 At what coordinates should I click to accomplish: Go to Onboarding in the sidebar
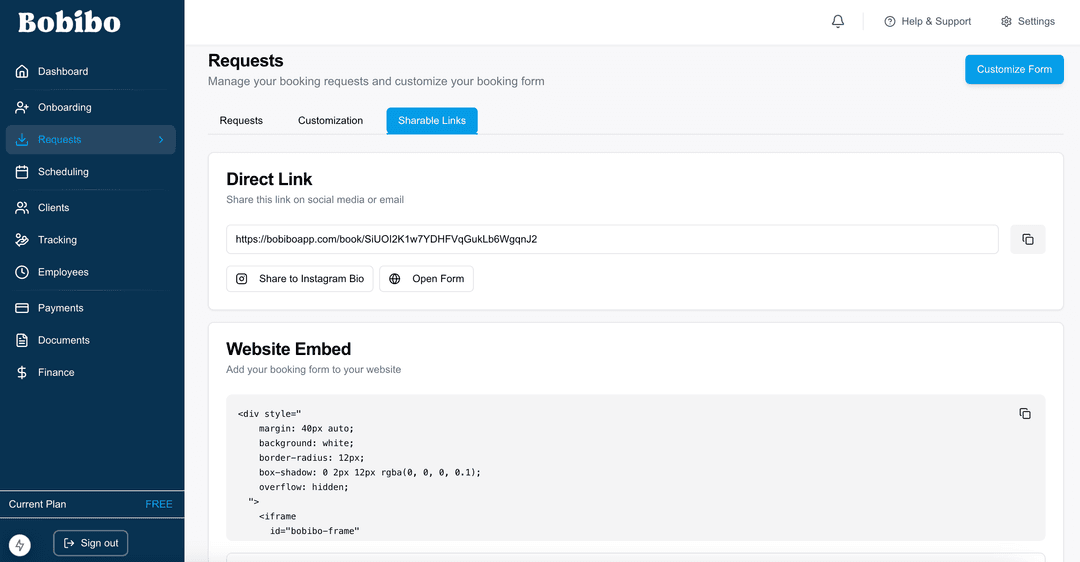64,108
